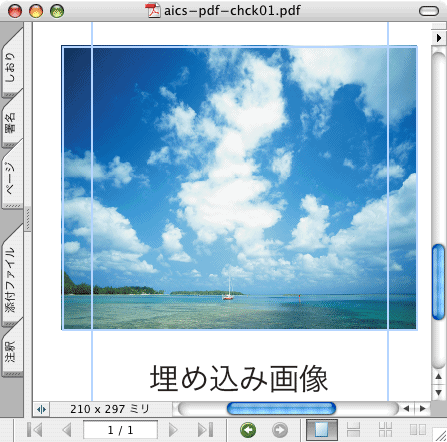
Task: Open the しおり bookmarks tab
Action: coord(12,65)
